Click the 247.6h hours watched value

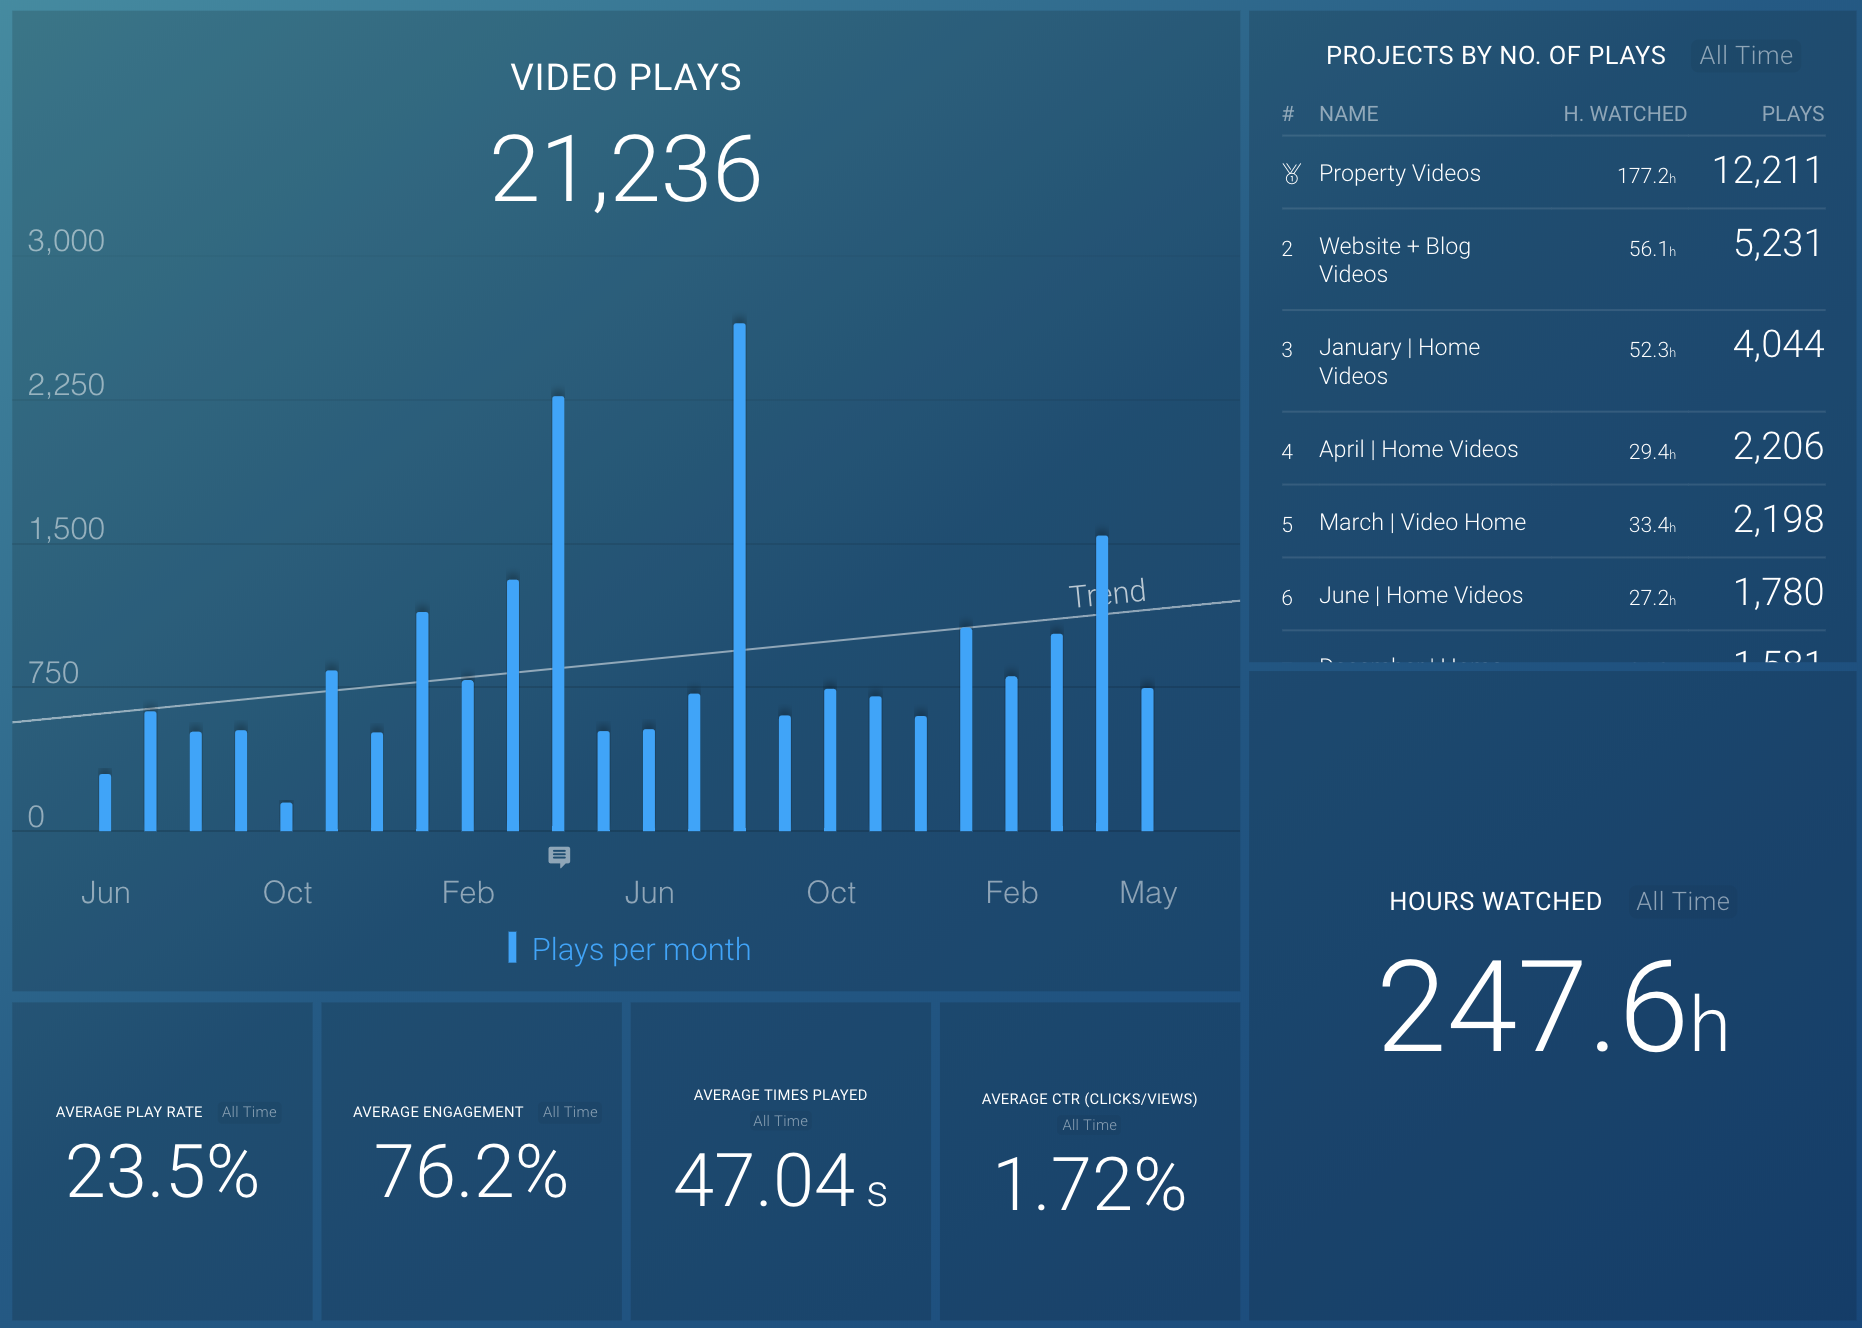tap(1553, 1007)
